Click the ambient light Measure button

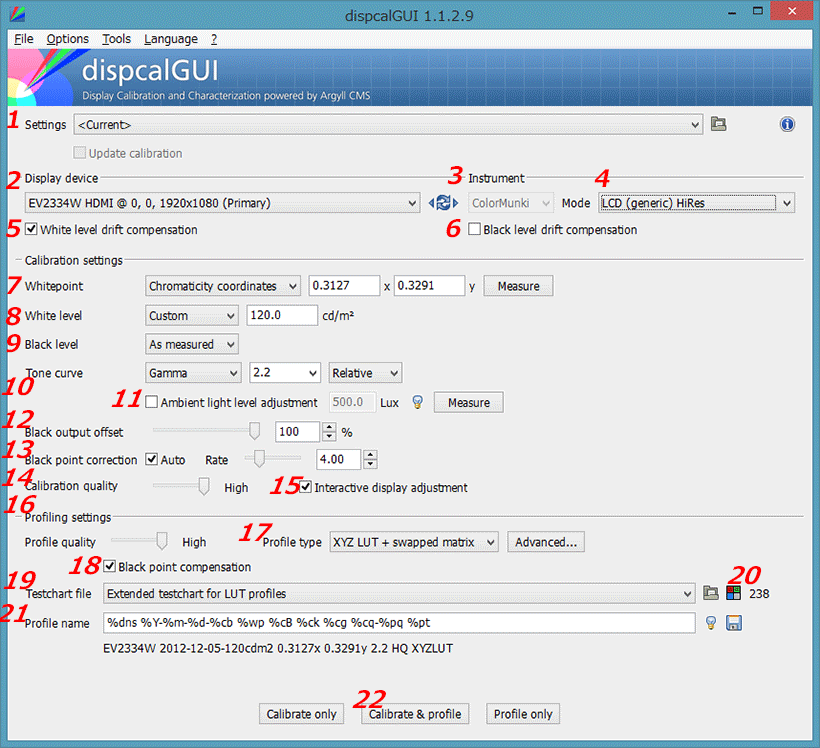point(469,402)
